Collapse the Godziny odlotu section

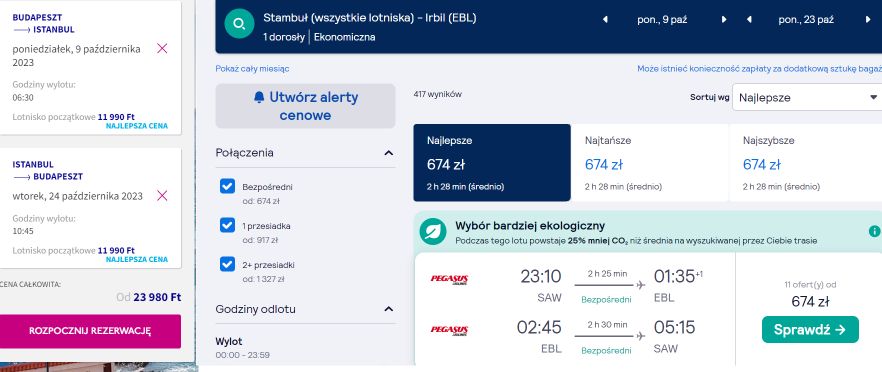pos(389,309)
